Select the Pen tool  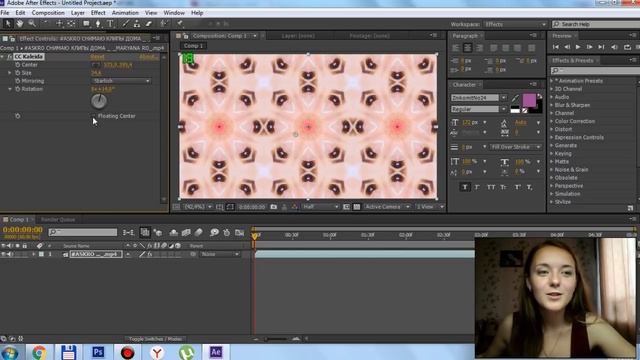click(98, 24)
